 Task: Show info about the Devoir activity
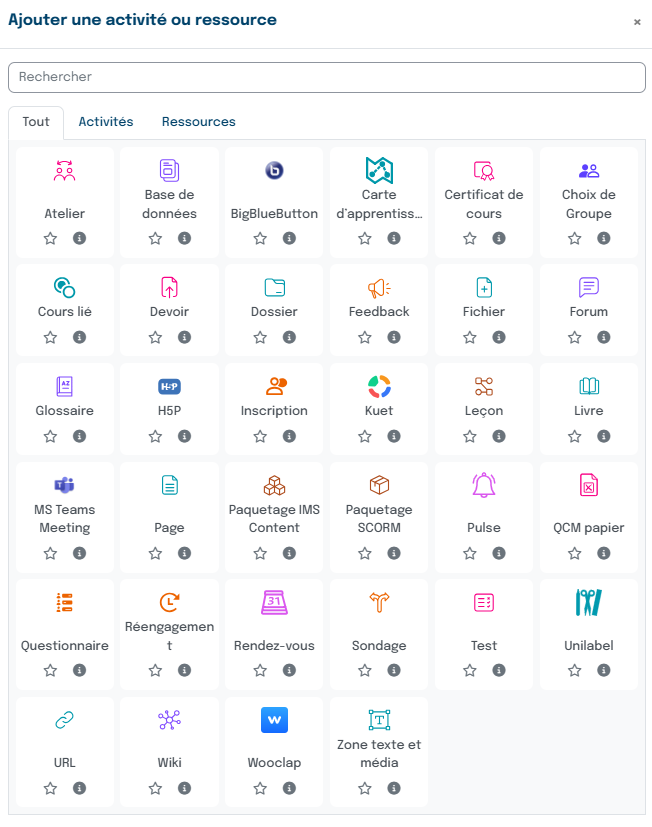[x=184, y=337]
